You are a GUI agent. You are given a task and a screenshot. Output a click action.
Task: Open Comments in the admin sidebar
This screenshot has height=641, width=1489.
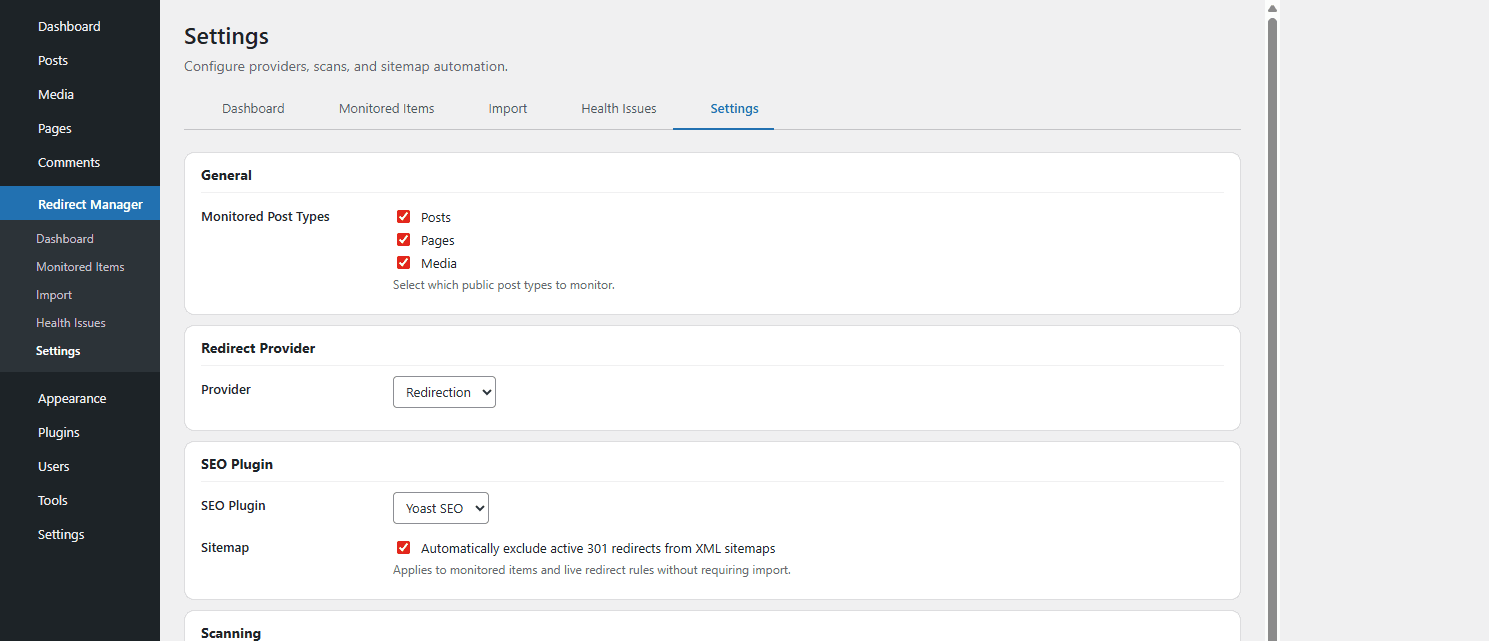(69, 162)
